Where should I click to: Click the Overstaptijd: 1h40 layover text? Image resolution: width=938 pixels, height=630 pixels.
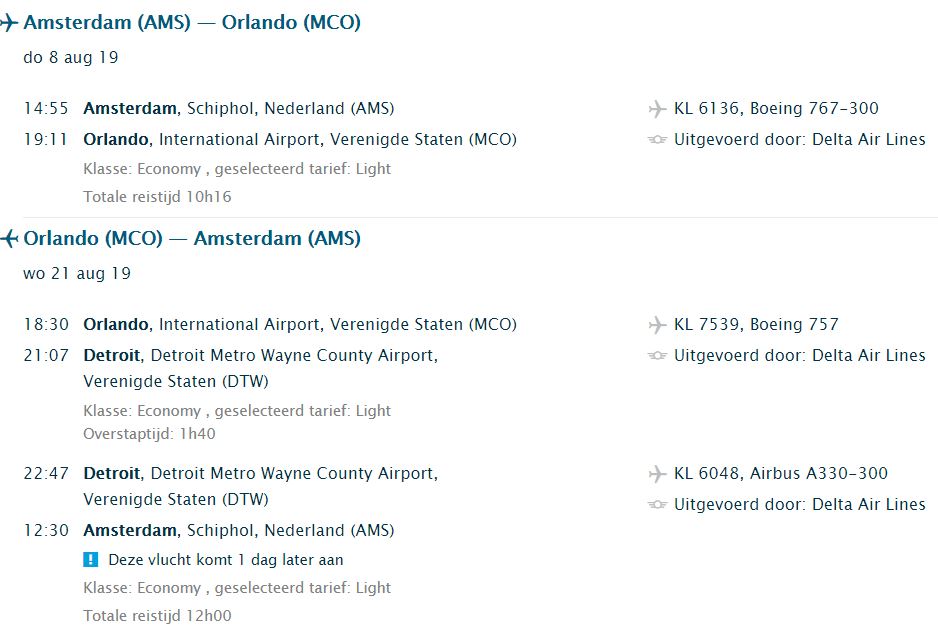tap(149, 434)
